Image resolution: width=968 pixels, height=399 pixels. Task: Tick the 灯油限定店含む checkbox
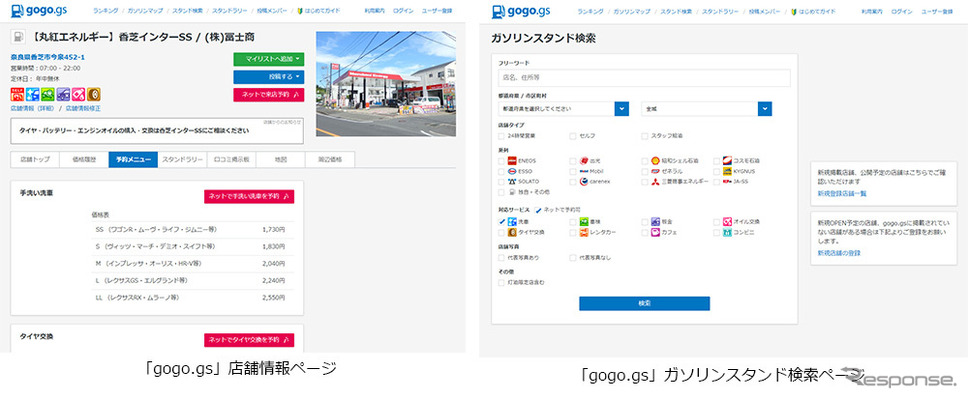click(x=502, y=282)
